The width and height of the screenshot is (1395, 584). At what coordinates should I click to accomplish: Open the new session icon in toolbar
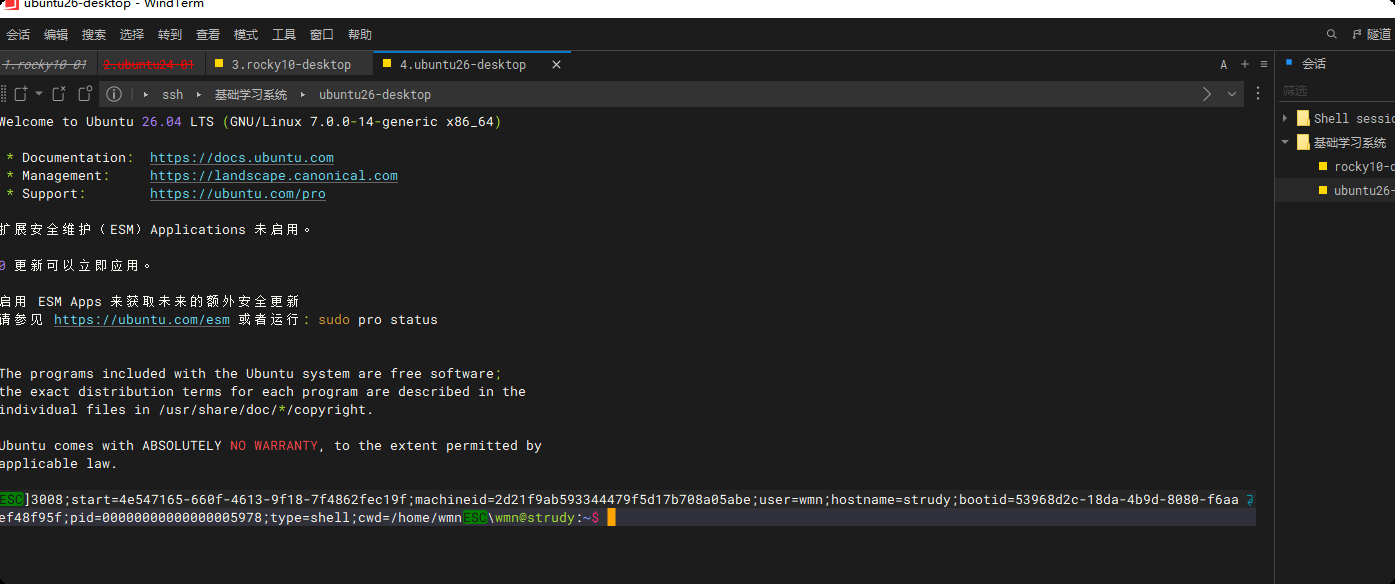(19, 94)
